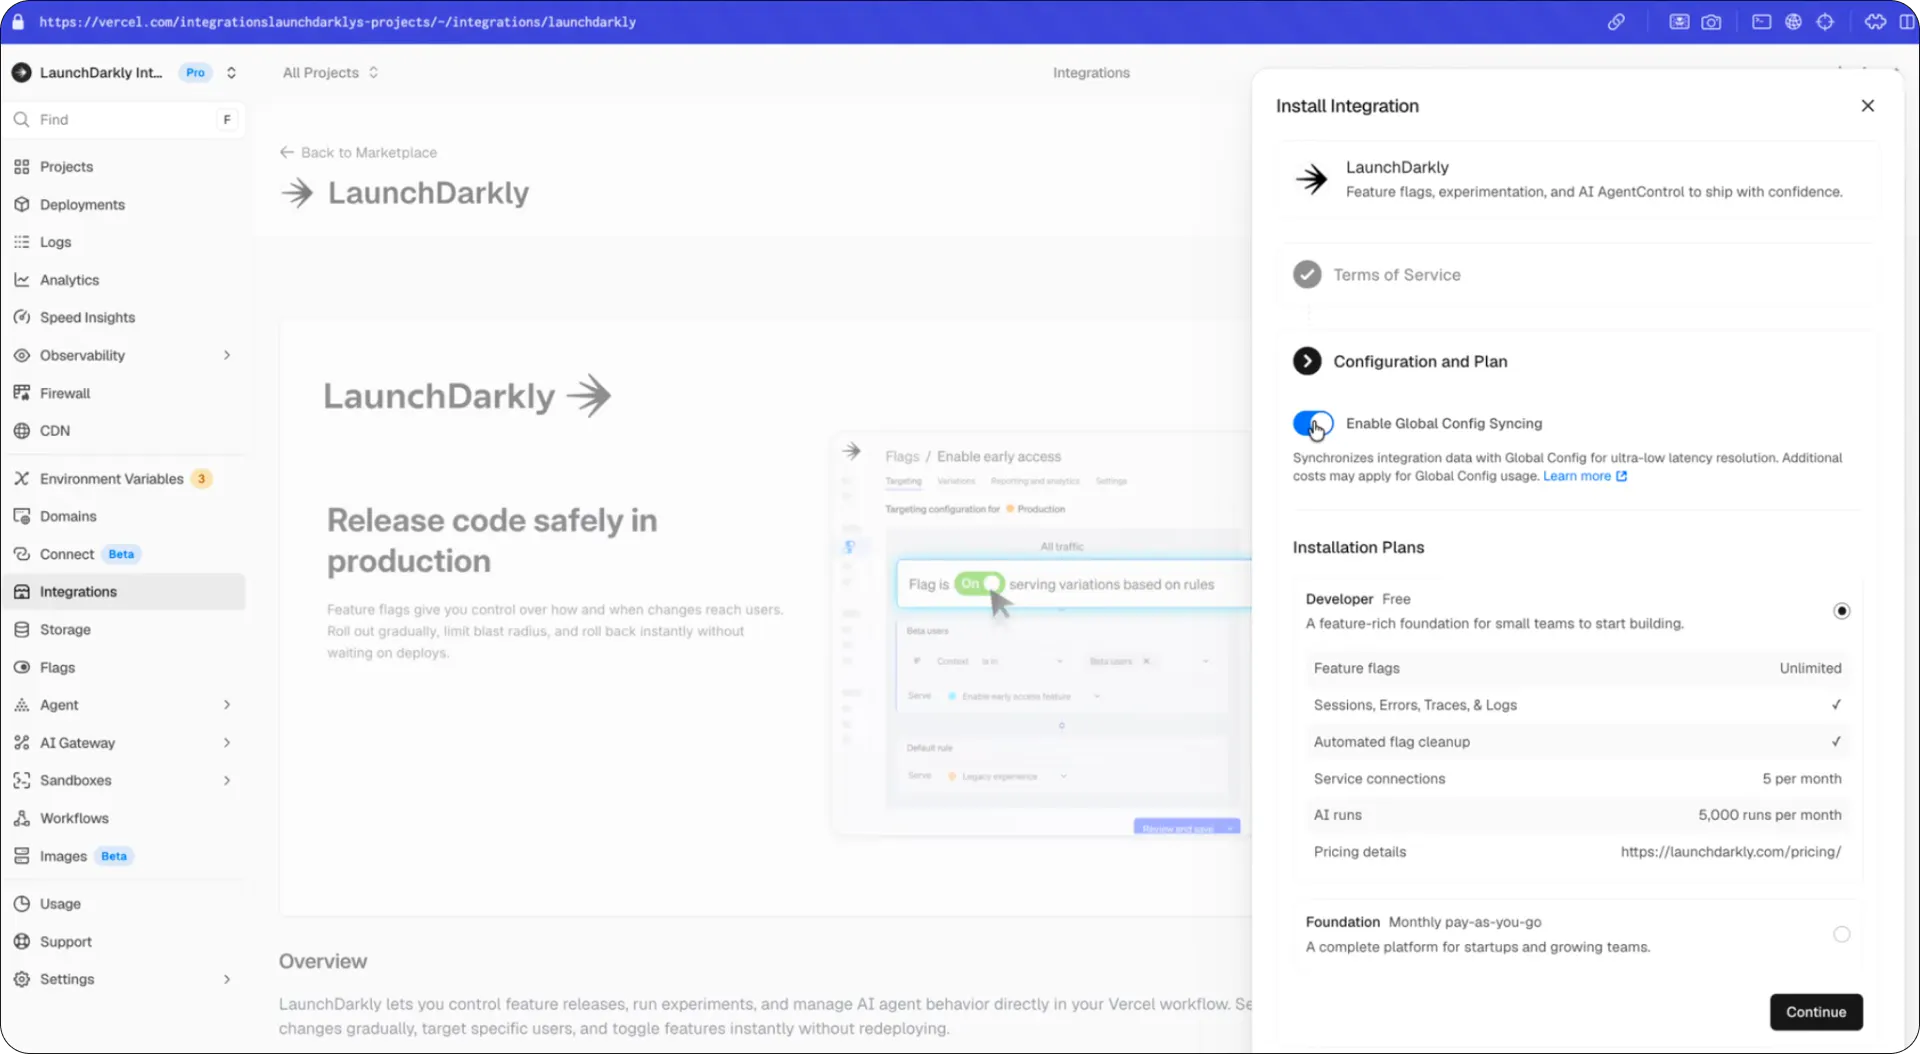Open Connect Beta in the sidebar

pyautogui.click(x=124, y=554)
